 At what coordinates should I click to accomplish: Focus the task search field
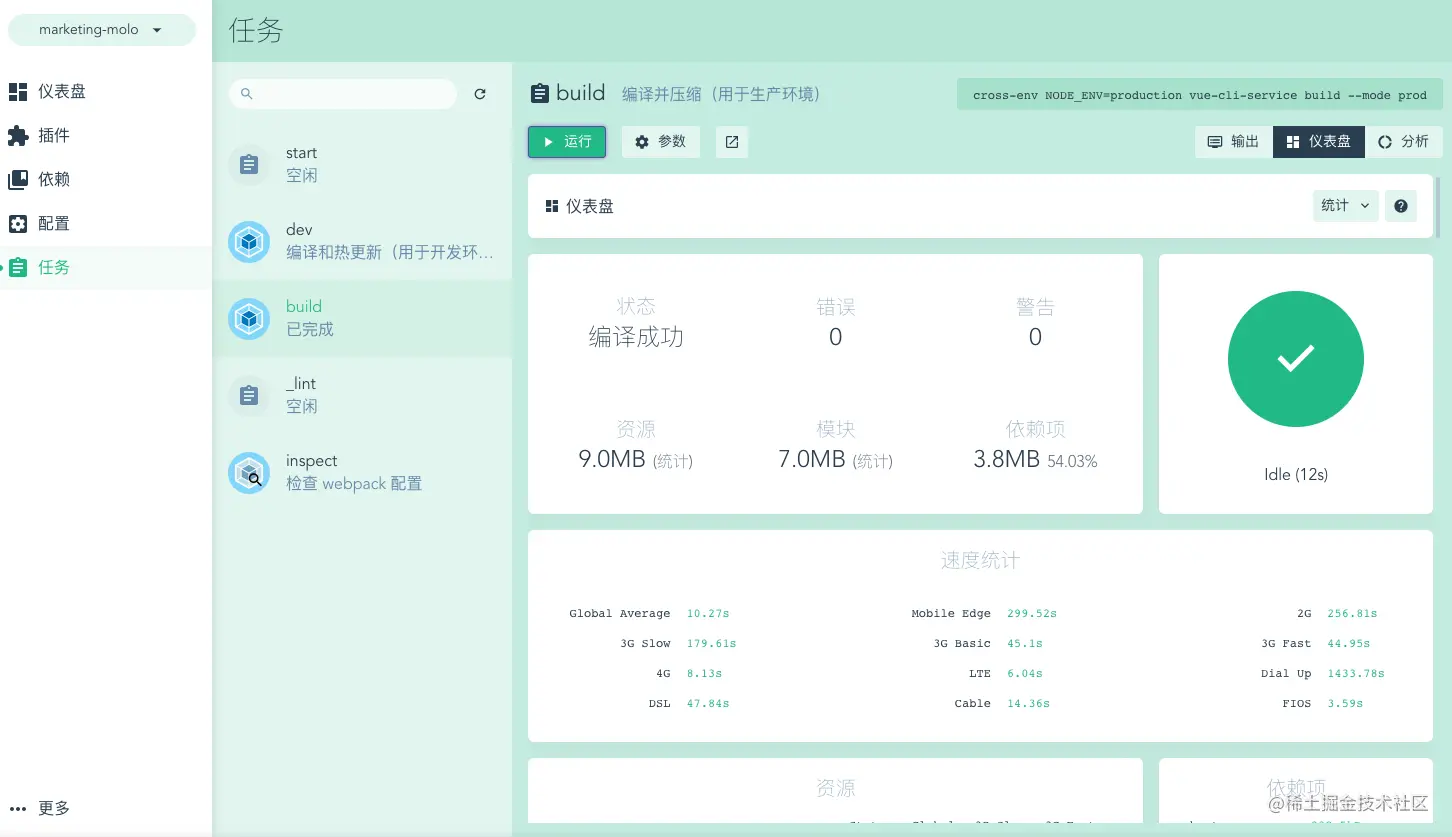(343, 94)
